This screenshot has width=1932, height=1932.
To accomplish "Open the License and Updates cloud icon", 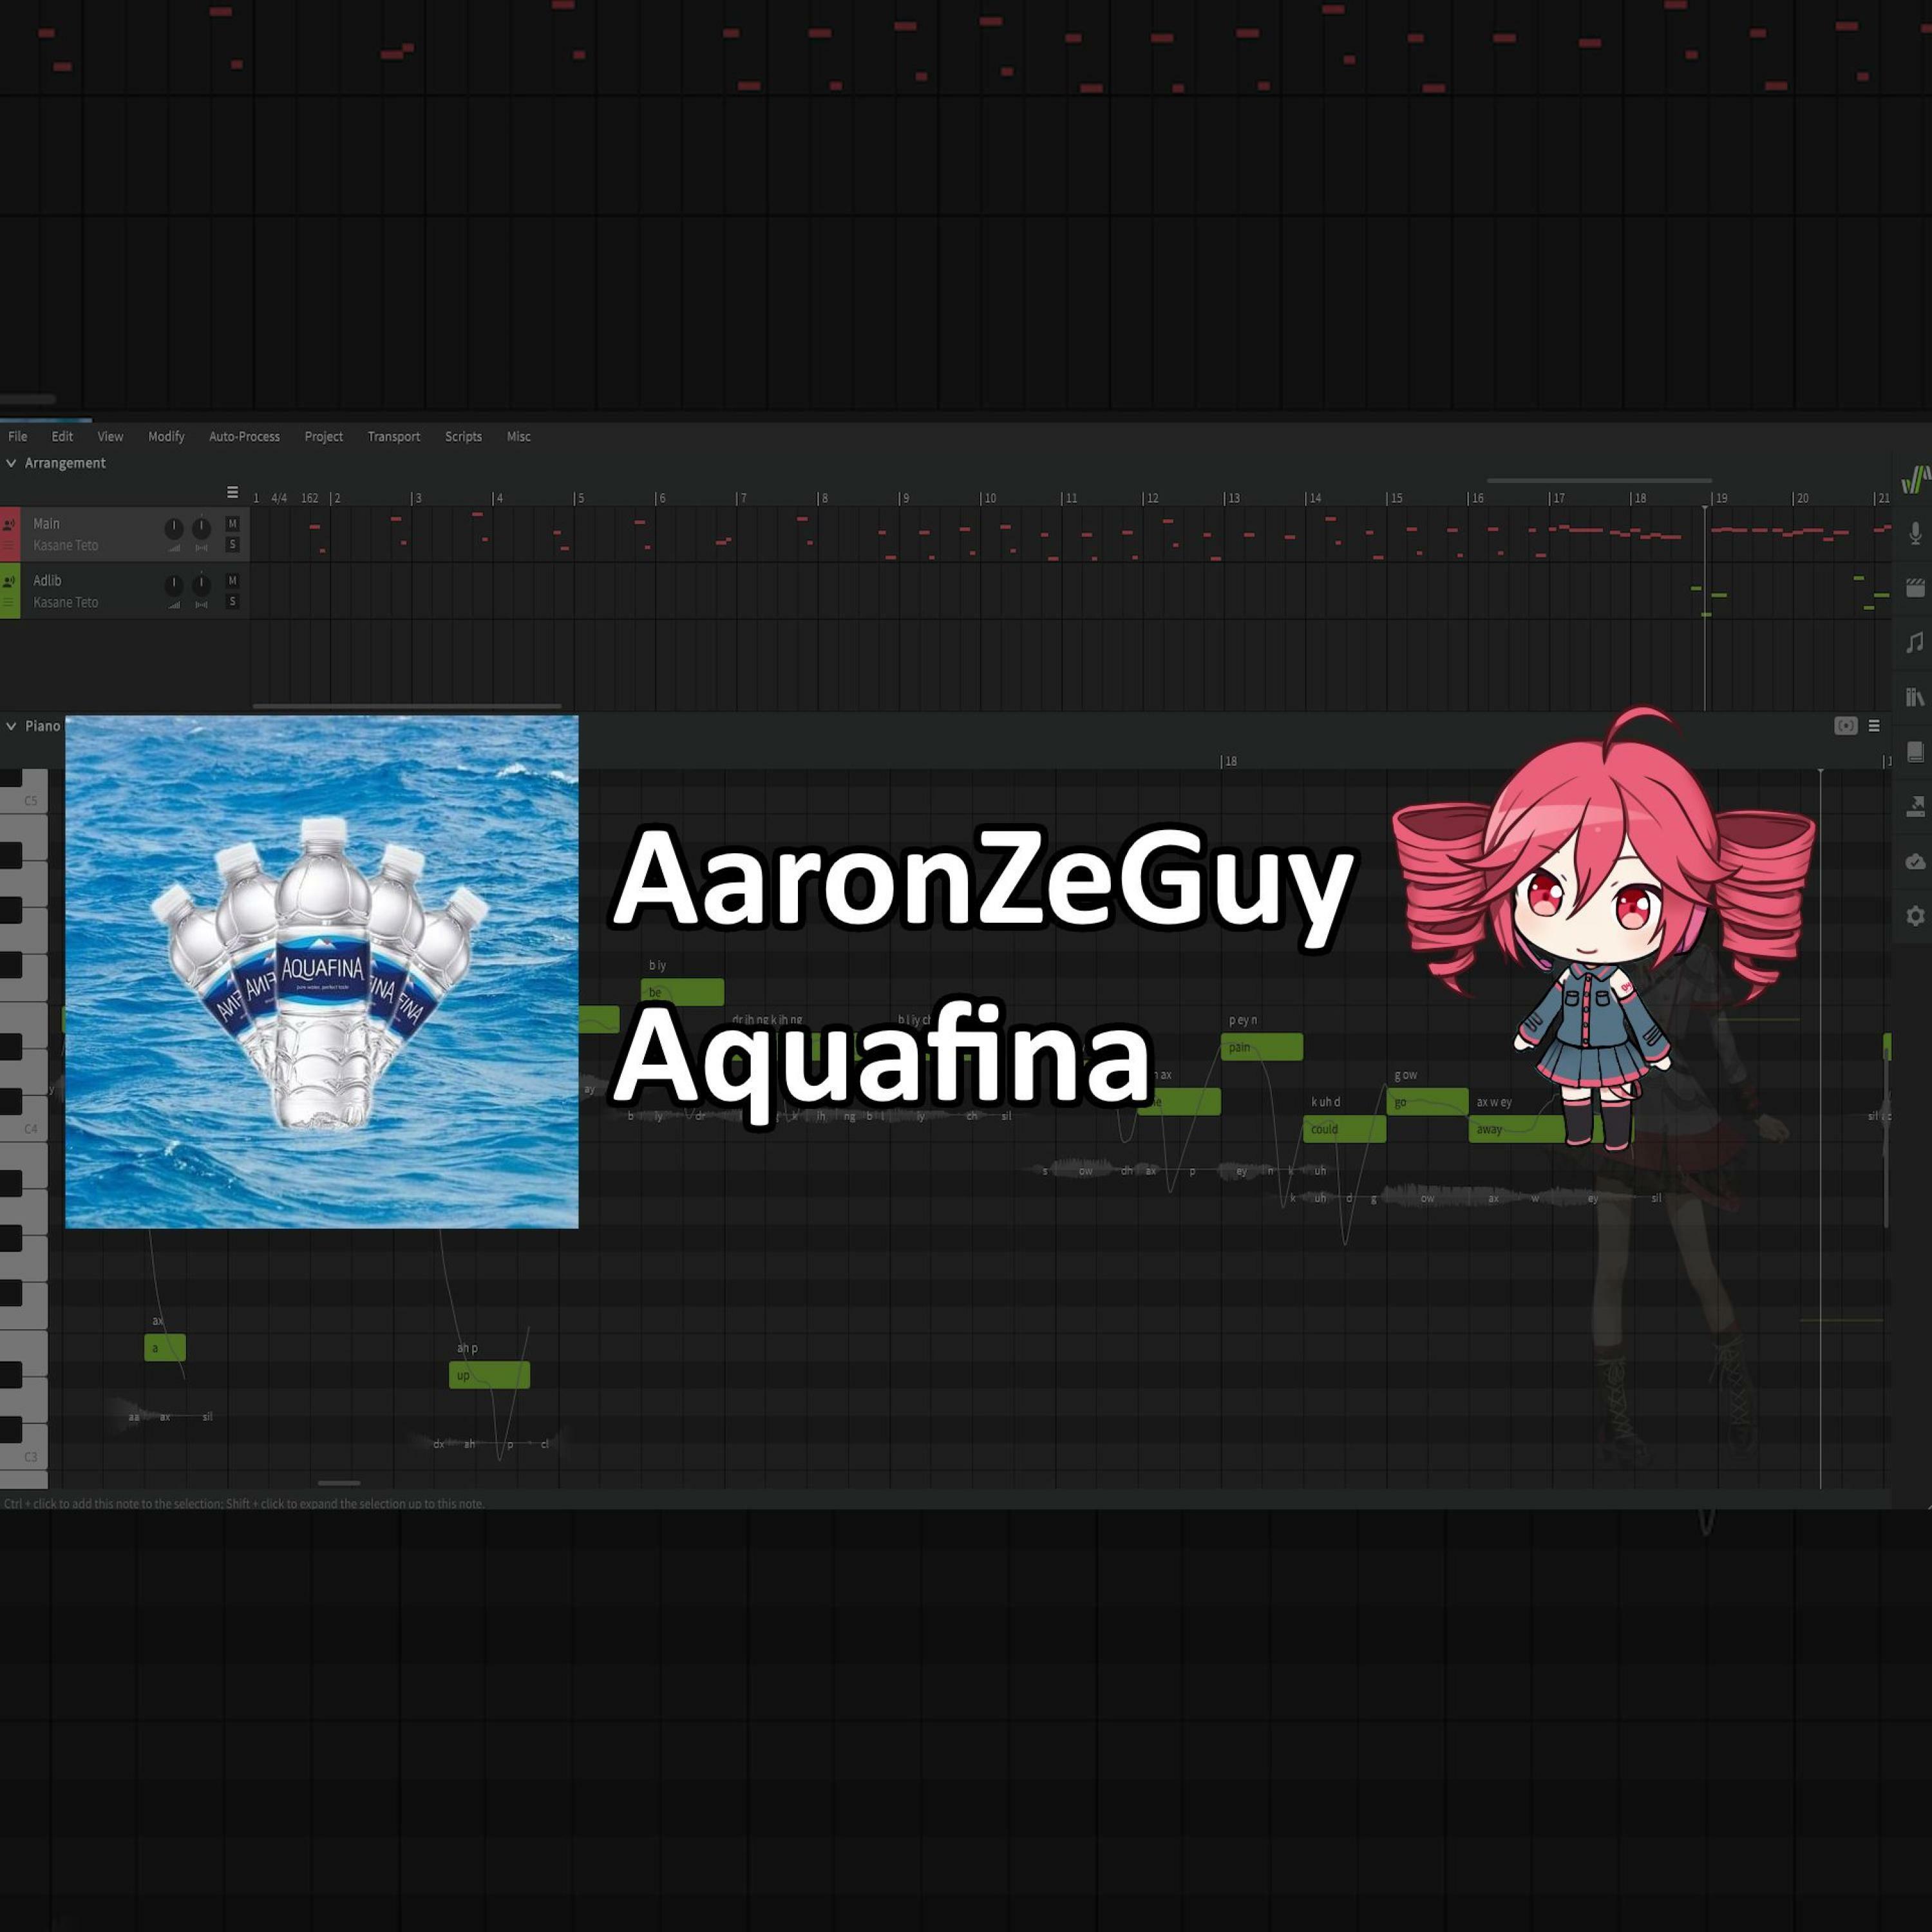I will (x=1915, y=861).
